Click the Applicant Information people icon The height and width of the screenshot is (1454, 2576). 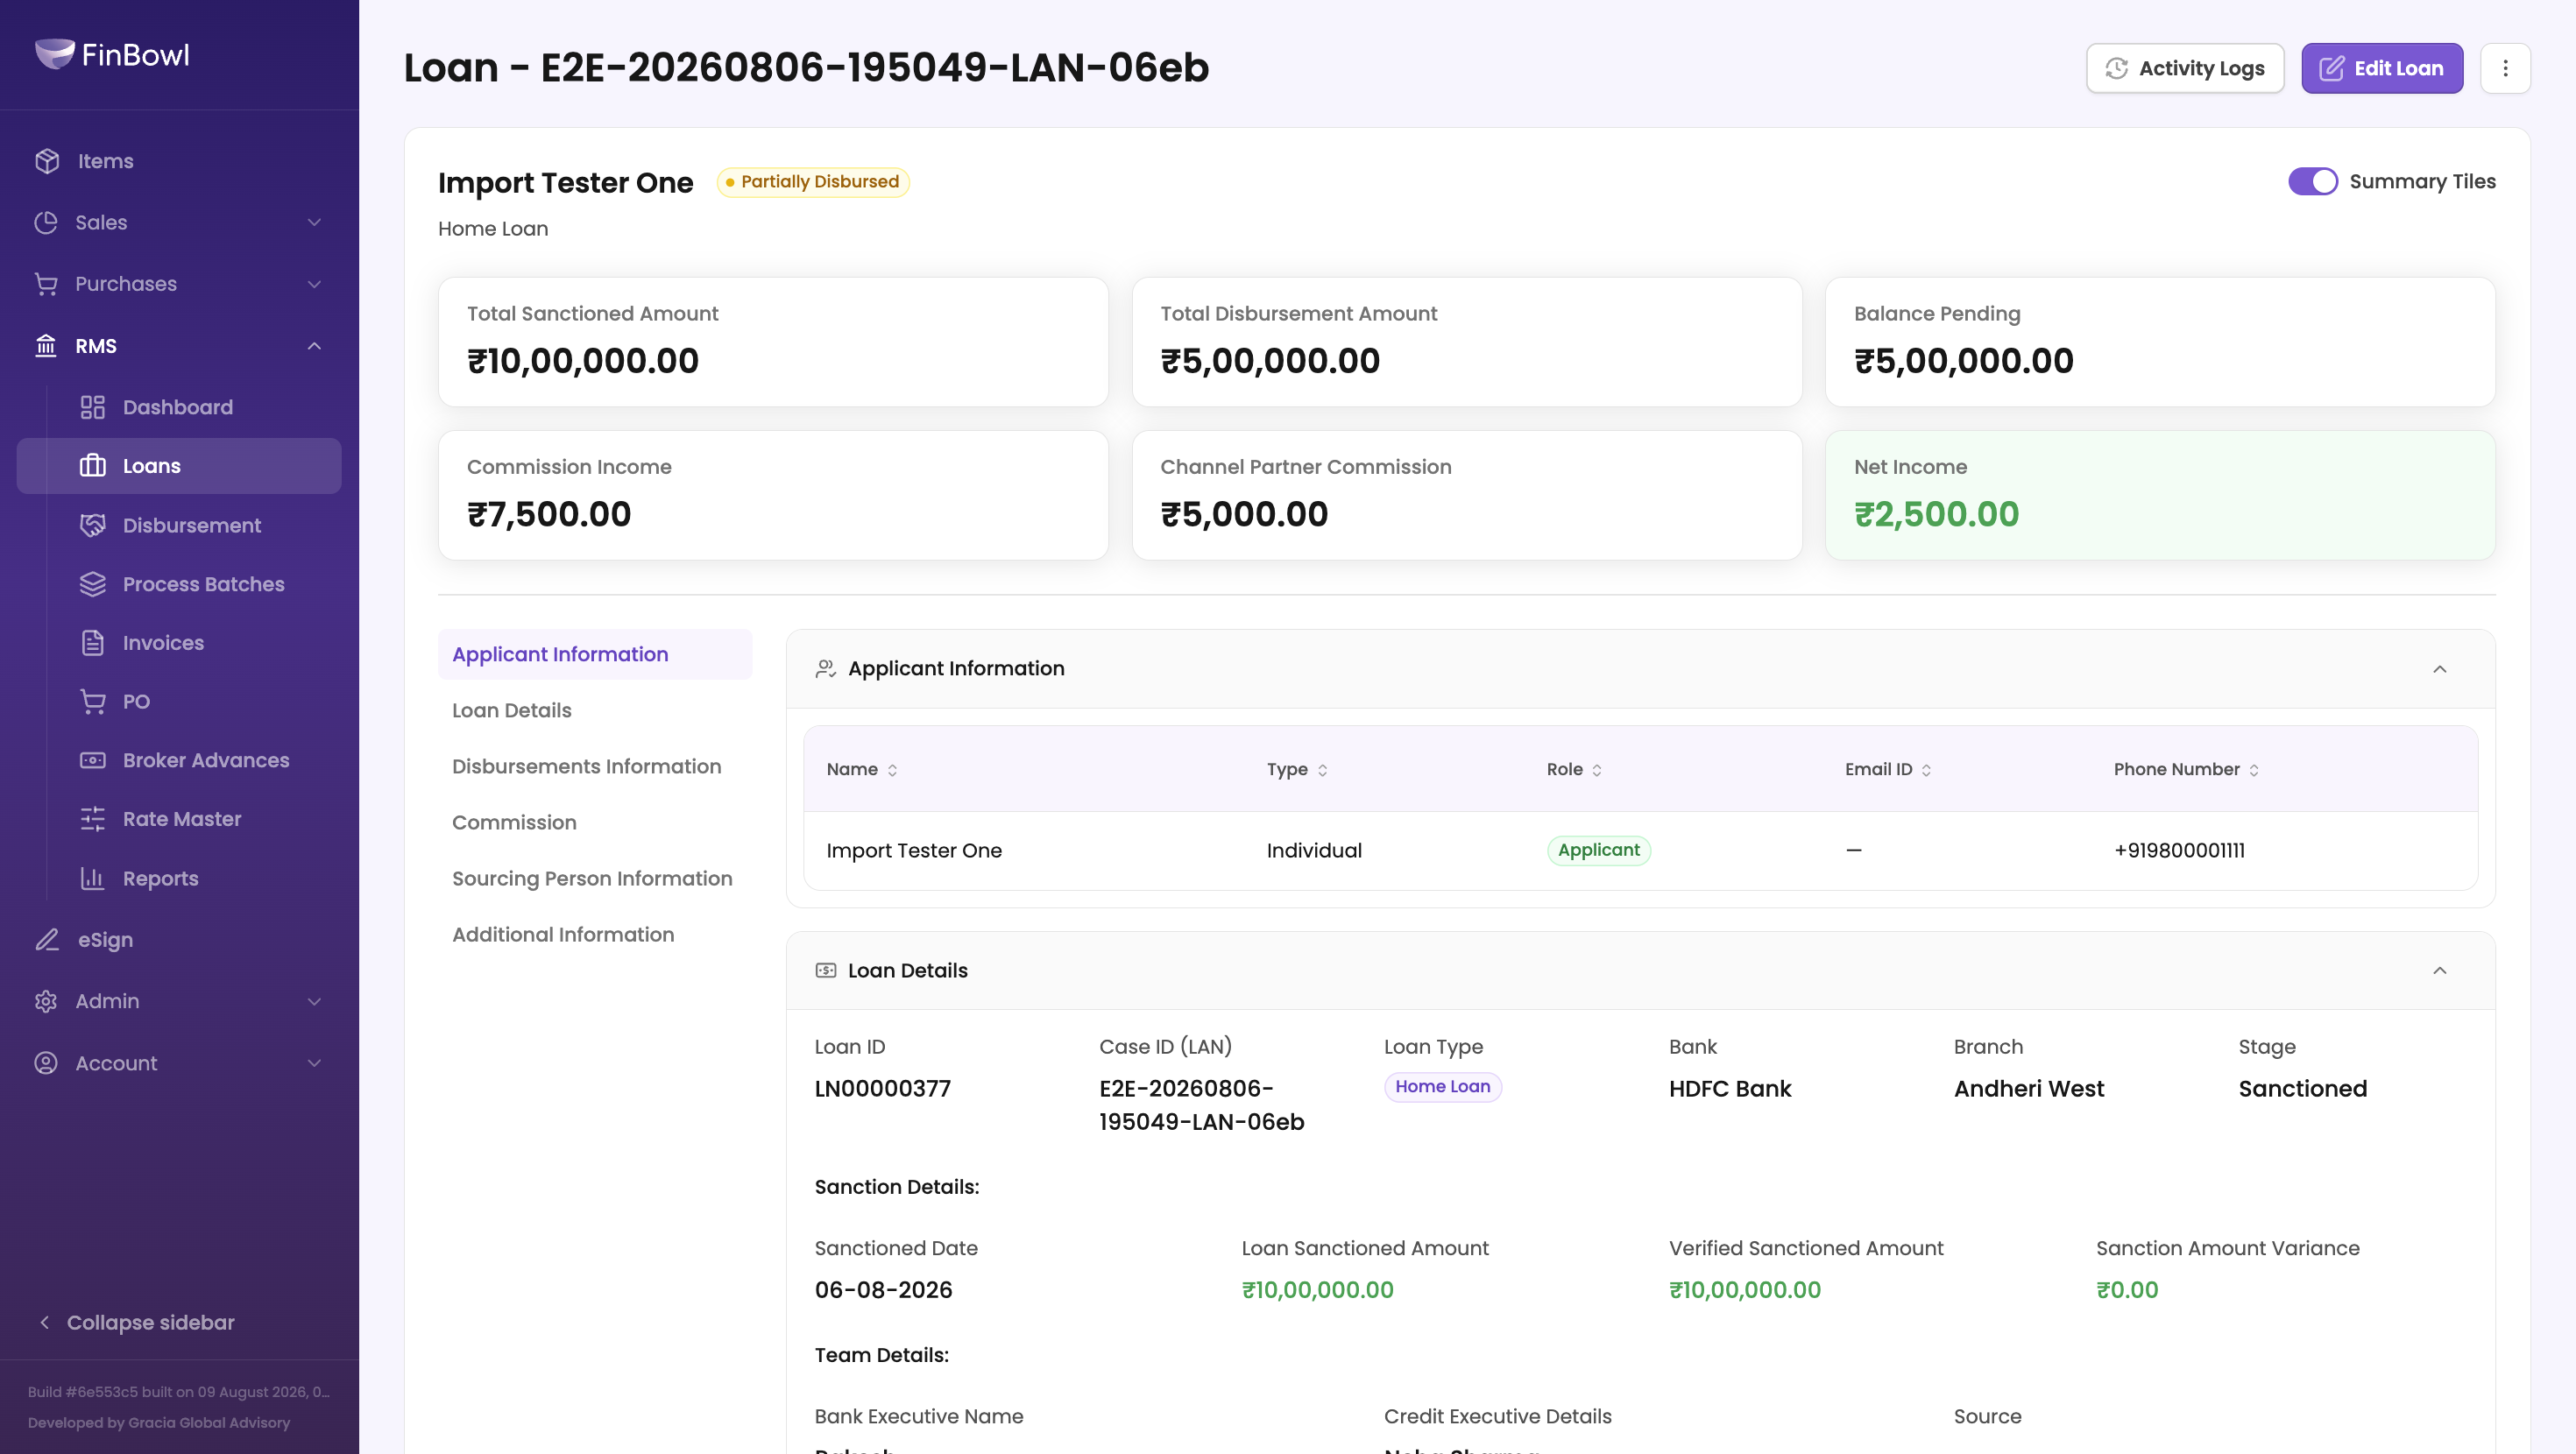click(826, 669)
